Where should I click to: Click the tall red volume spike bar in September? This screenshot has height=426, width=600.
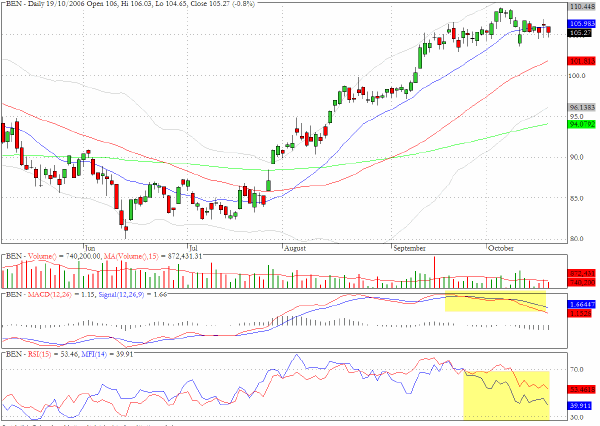434,272
